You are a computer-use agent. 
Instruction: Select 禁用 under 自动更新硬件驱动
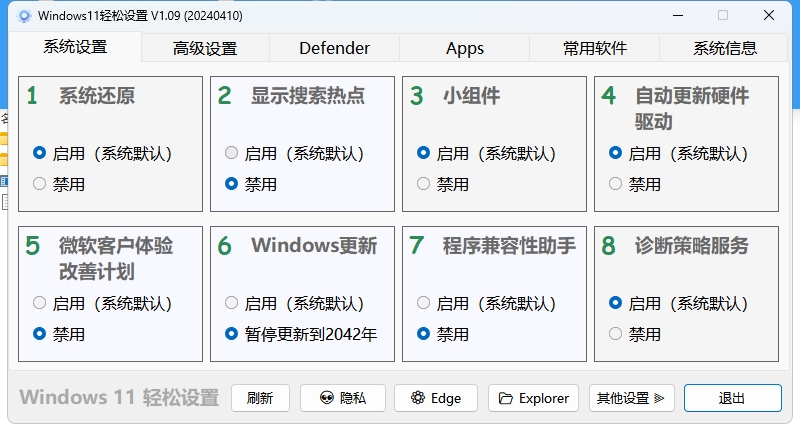pyautogui.click(x=635, y=184)
